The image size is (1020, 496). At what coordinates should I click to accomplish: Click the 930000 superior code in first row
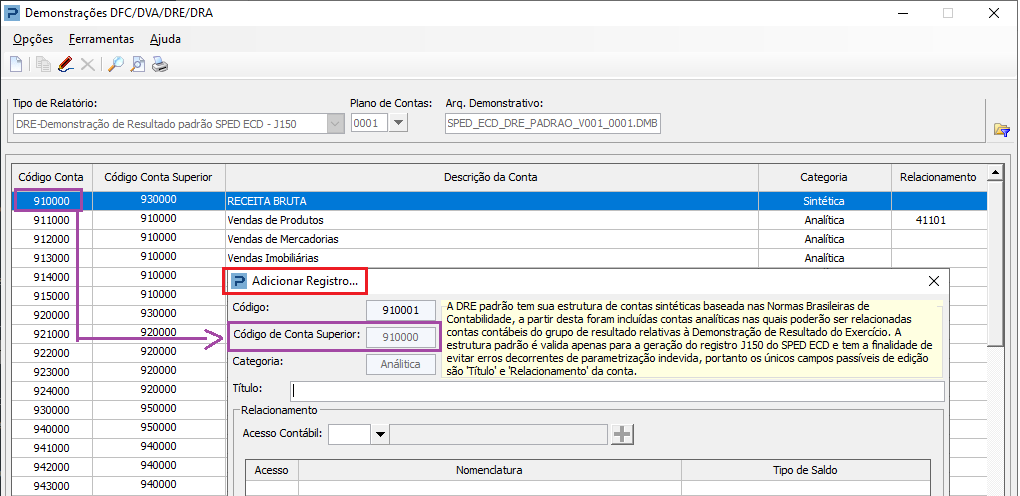click(x=159, y=201)
